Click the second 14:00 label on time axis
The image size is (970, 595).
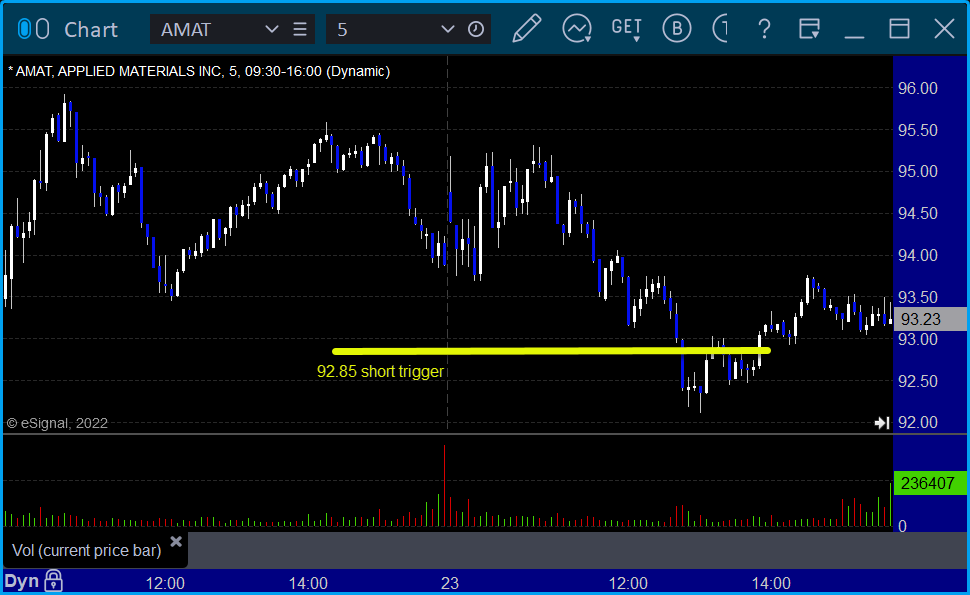coord(771,583)
